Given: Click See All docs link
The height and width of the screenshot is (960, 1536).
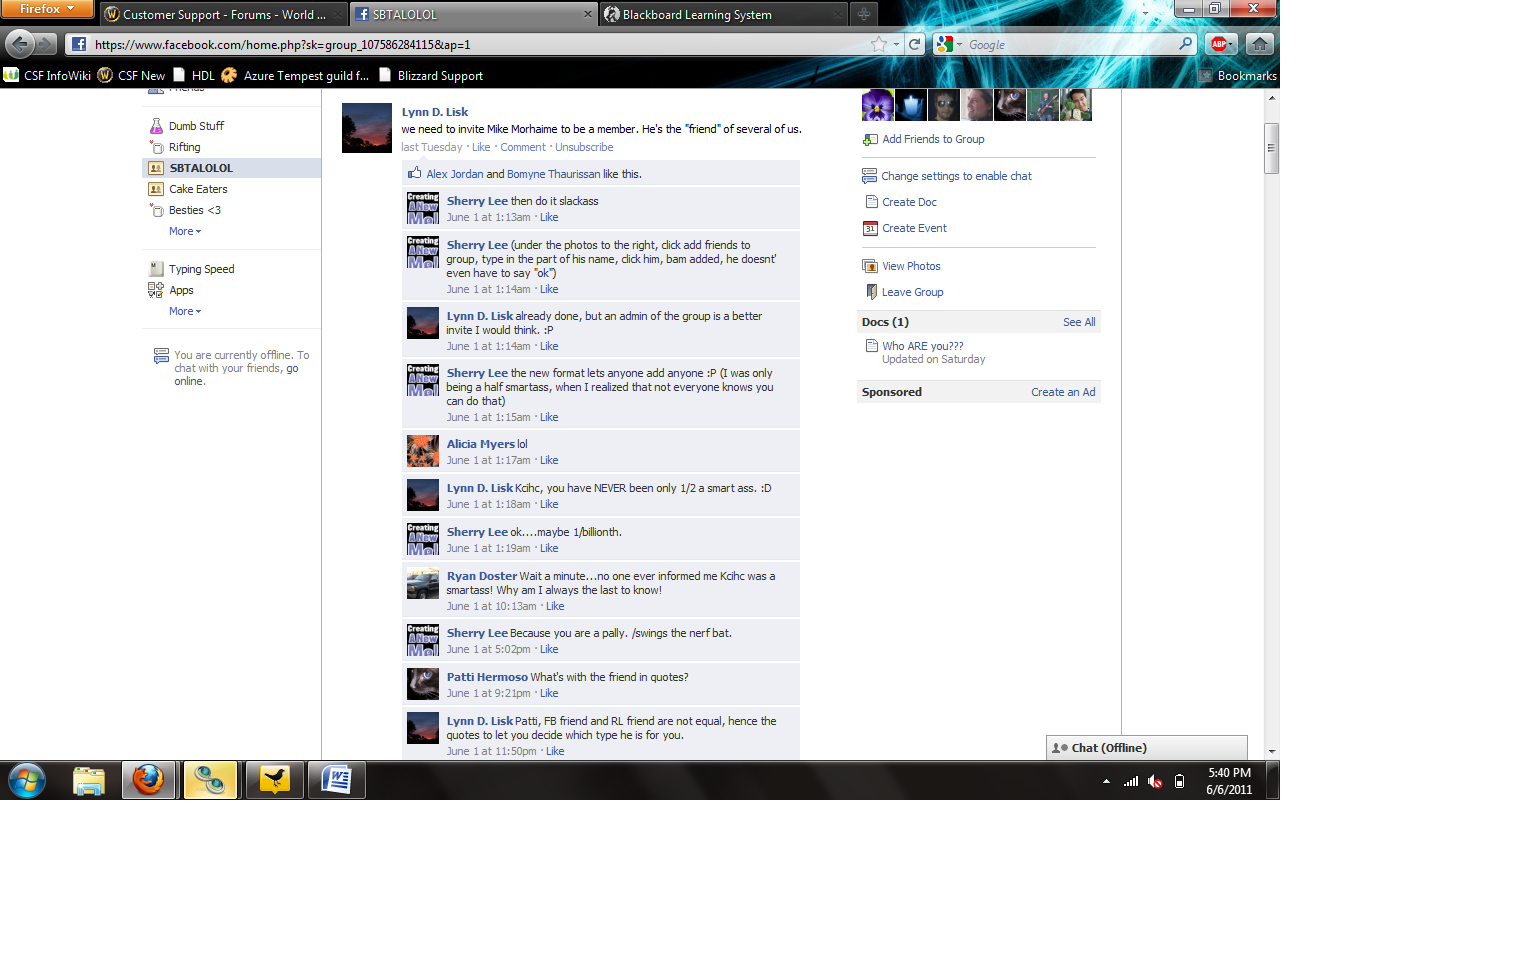Looking at the screenshot, I should click(1079, 322).
